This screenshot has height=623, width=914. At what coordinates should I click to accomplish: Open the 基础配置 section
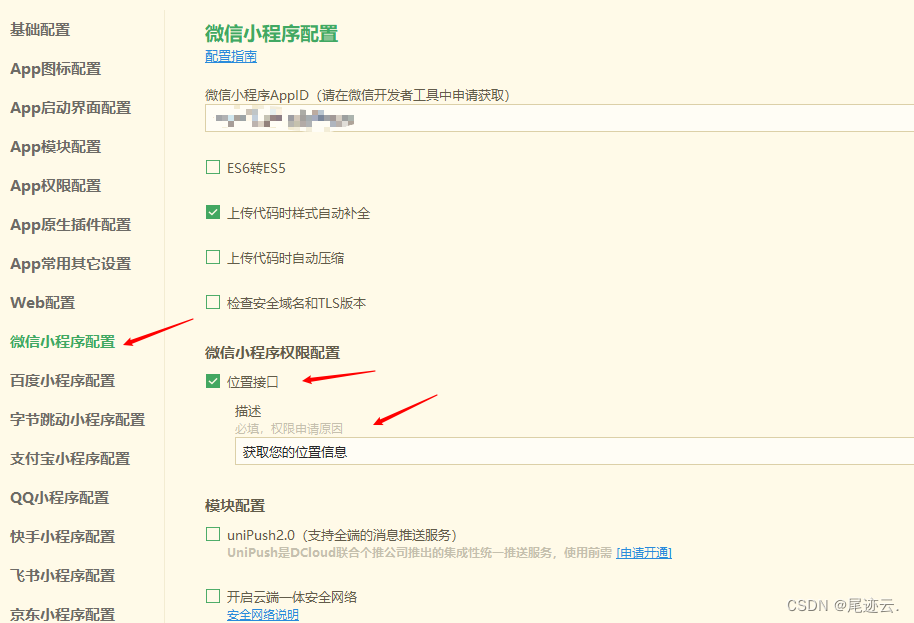pyautogui.click(x=40, y=30)
